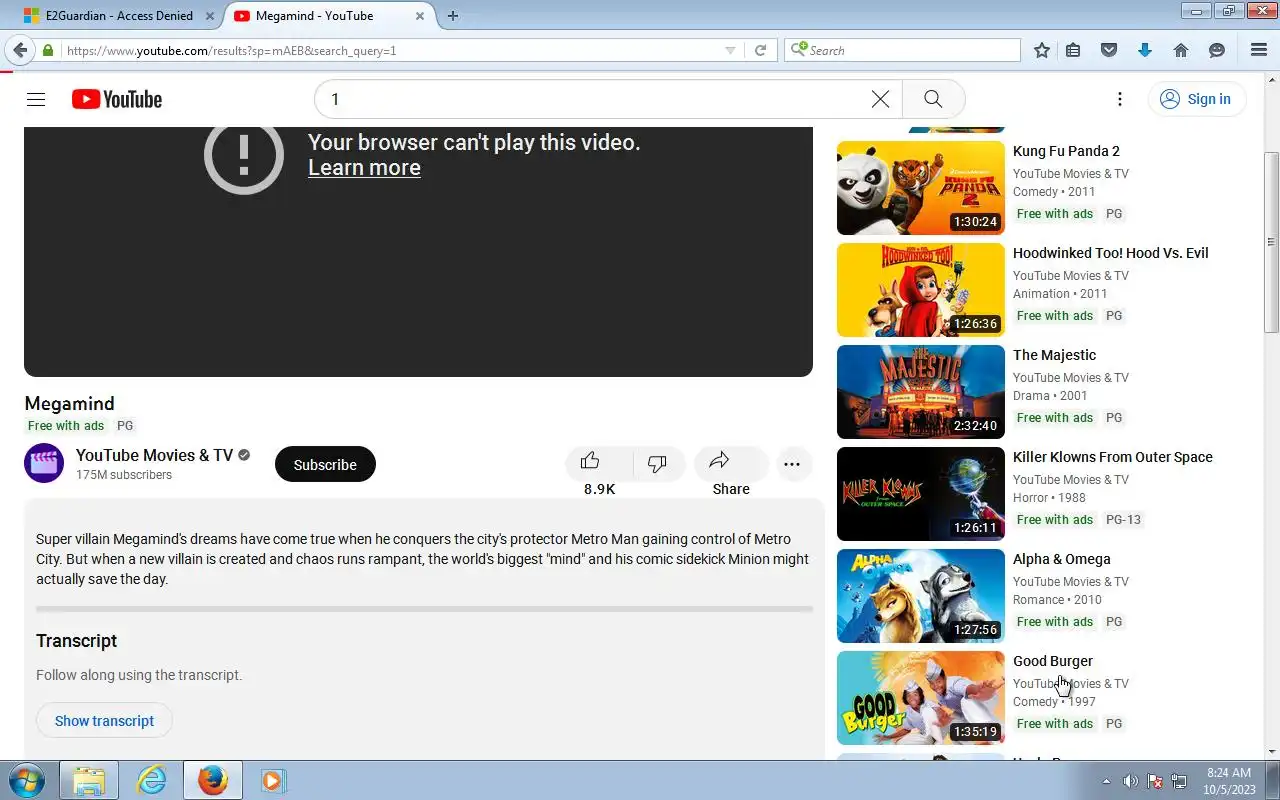Open the media player taskbar icon
This screenshot has width=1280, height=800.
273,780
